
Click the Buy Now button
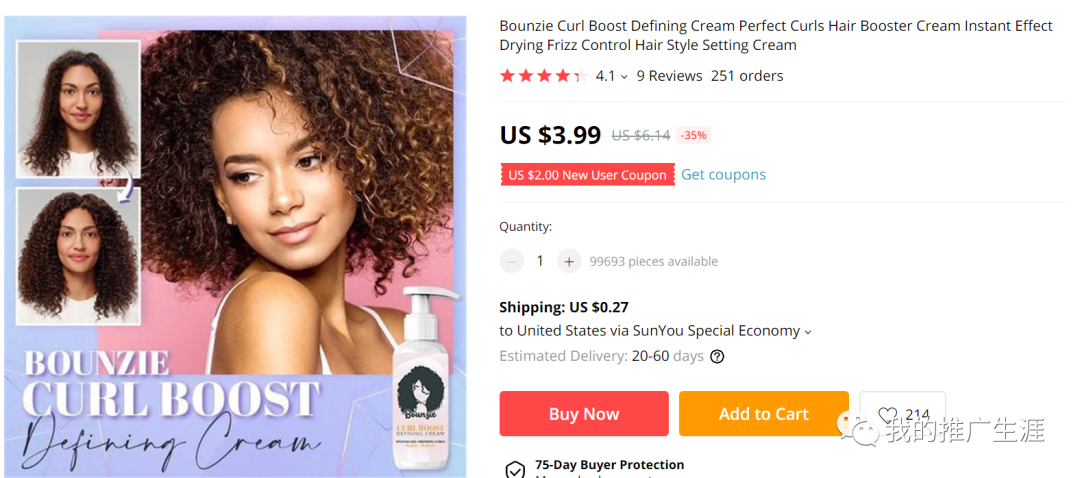584,414
